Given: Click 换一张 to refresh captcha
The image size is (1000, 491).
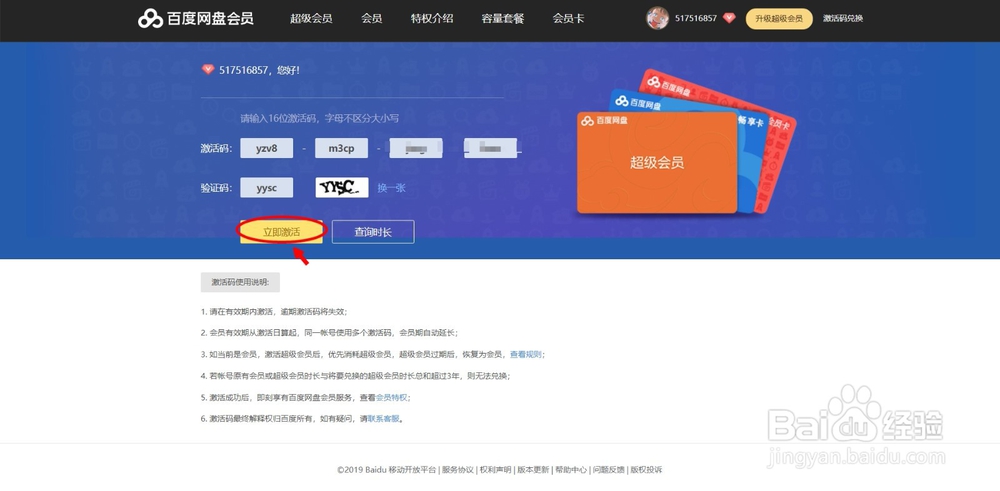Looking at the screenshot, I should 391,188.
